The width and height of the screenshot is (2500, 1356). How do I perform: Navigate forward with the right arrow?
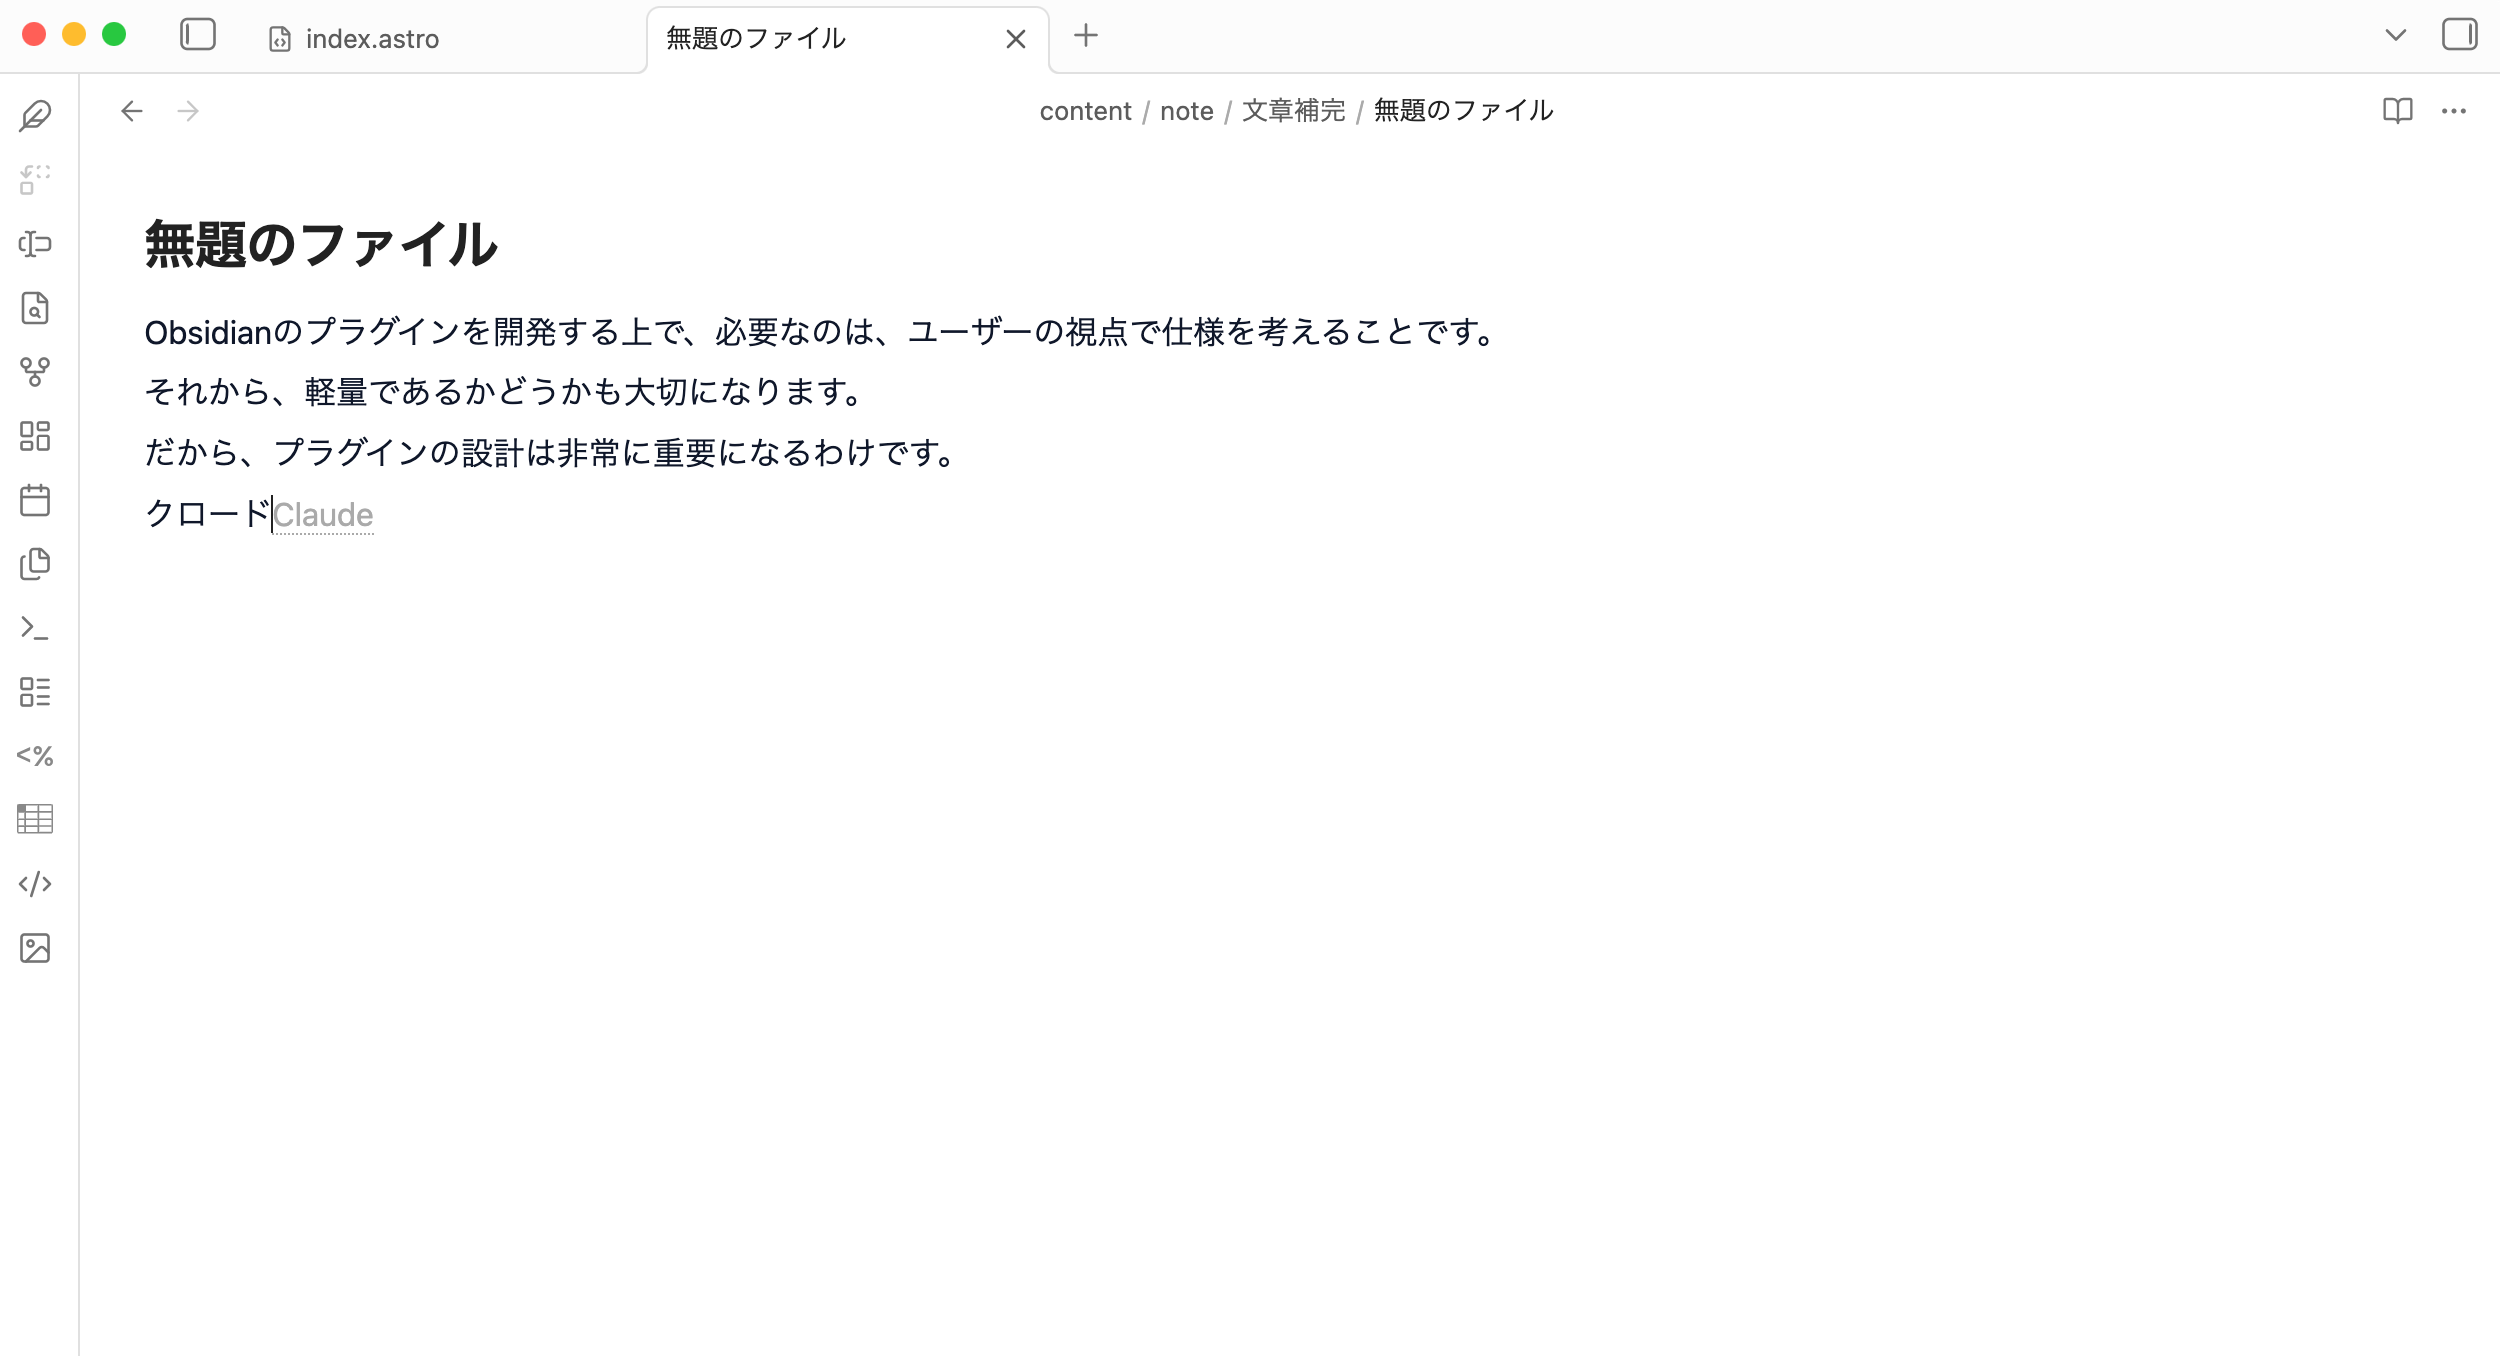pos(188,111)
